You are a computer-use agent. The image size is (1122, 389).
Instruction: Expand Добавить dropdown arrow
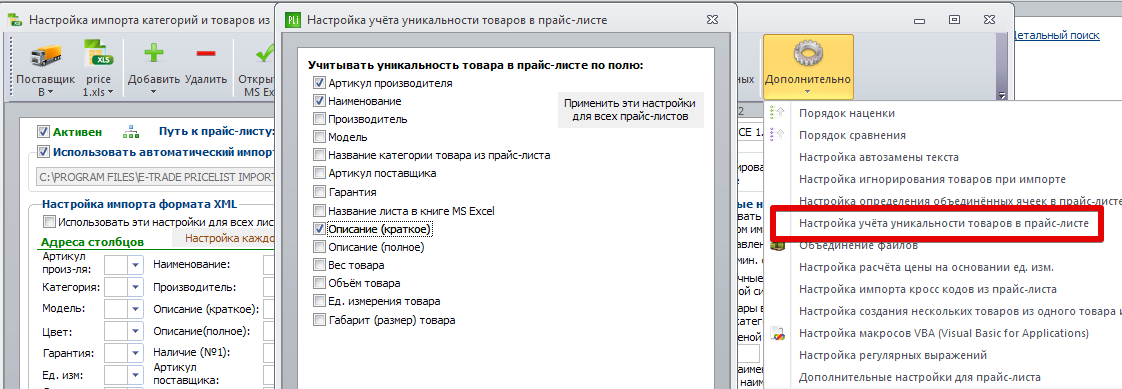point(154,92)
